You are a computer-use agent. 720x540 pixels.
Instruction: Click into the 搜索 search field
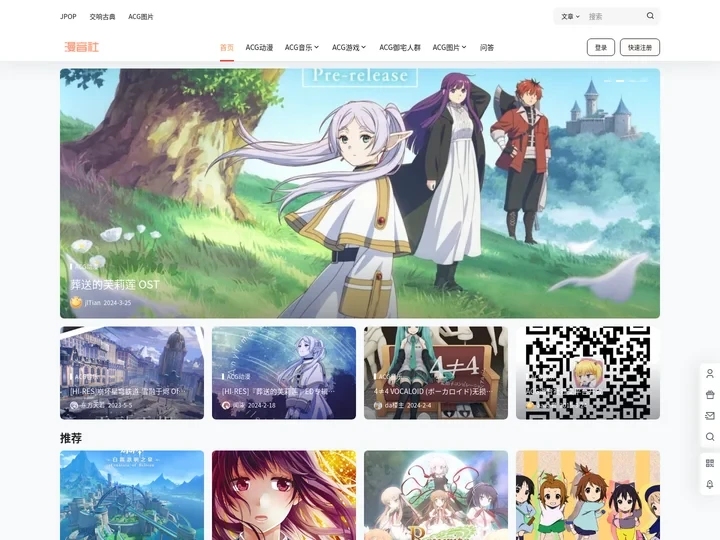click(x=614, y=17)
